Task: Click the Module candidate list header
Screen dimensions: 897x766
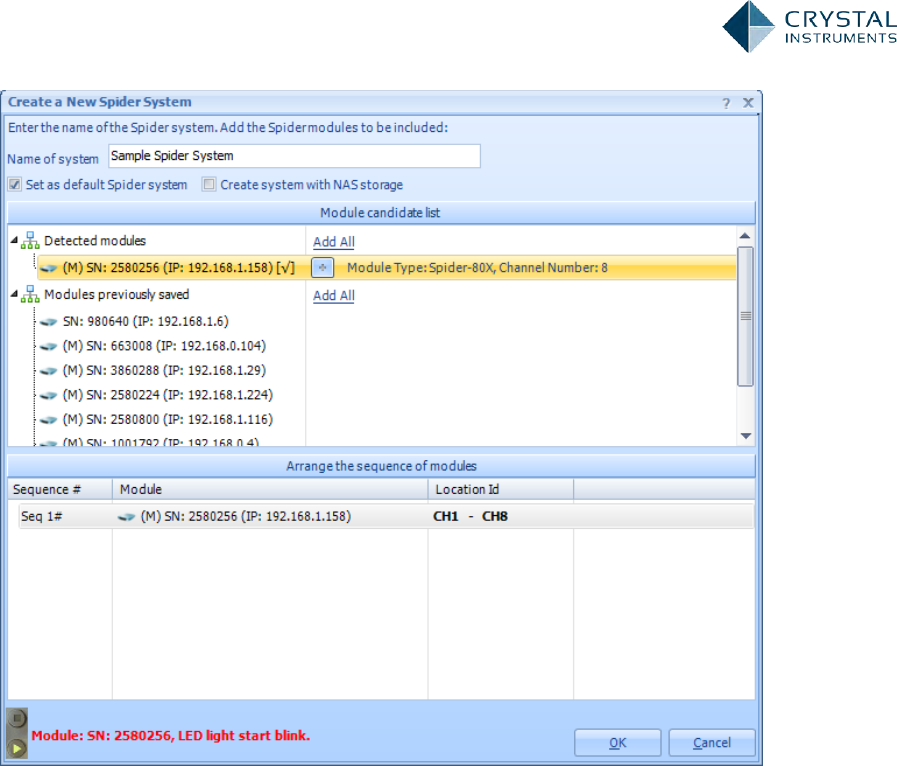Action: 381,213
